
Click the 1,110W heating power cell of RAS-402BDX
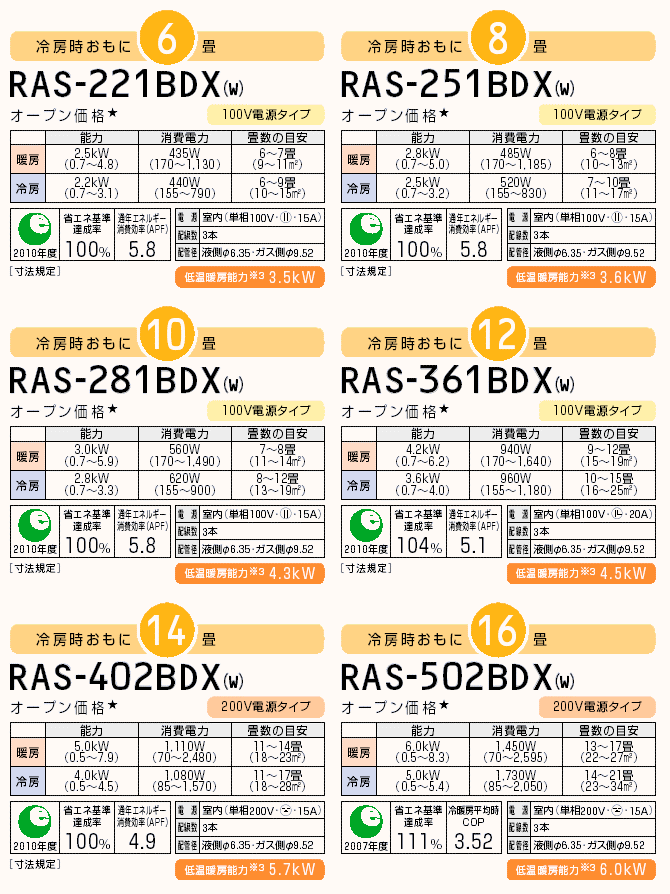(185, 751)
